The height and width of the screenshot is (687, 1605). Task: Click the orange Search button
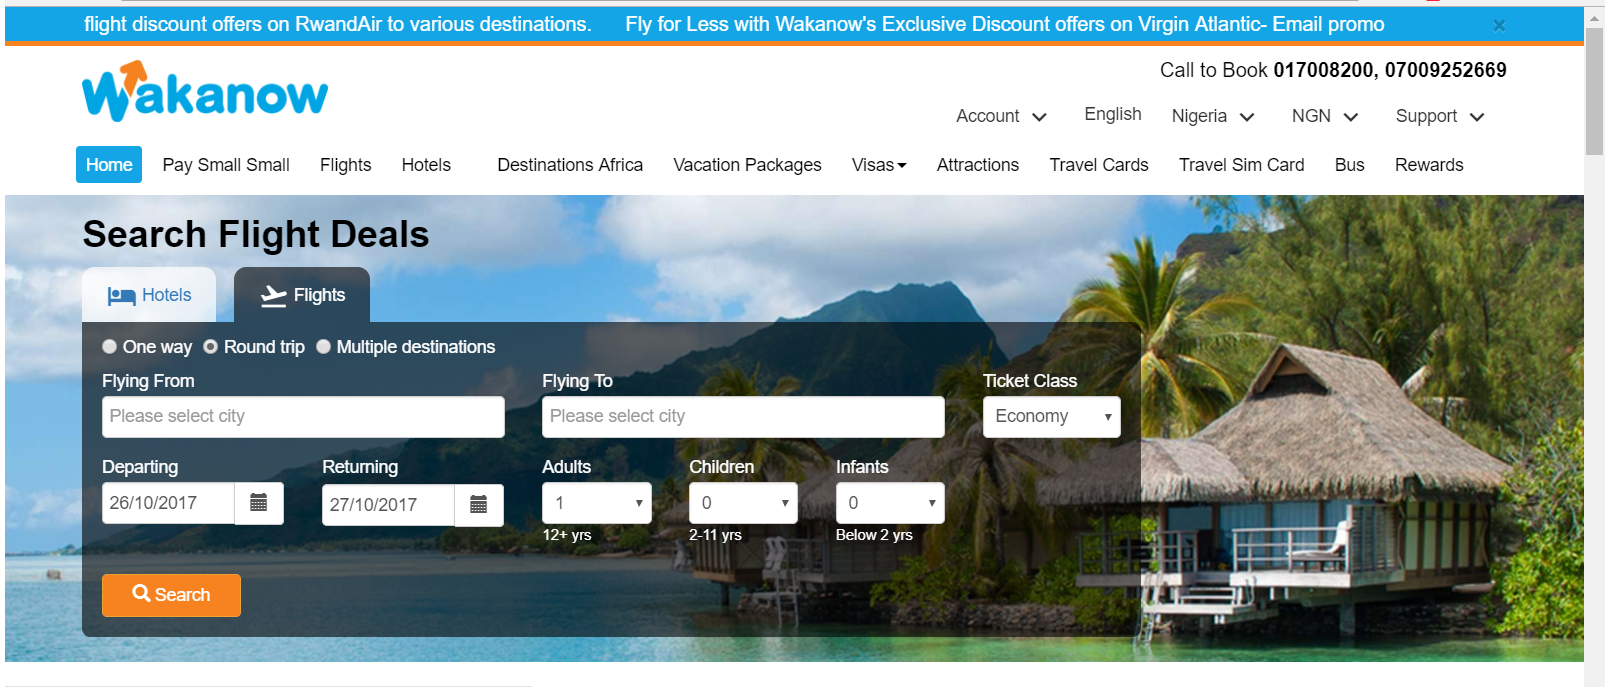(x=171, y=595)
